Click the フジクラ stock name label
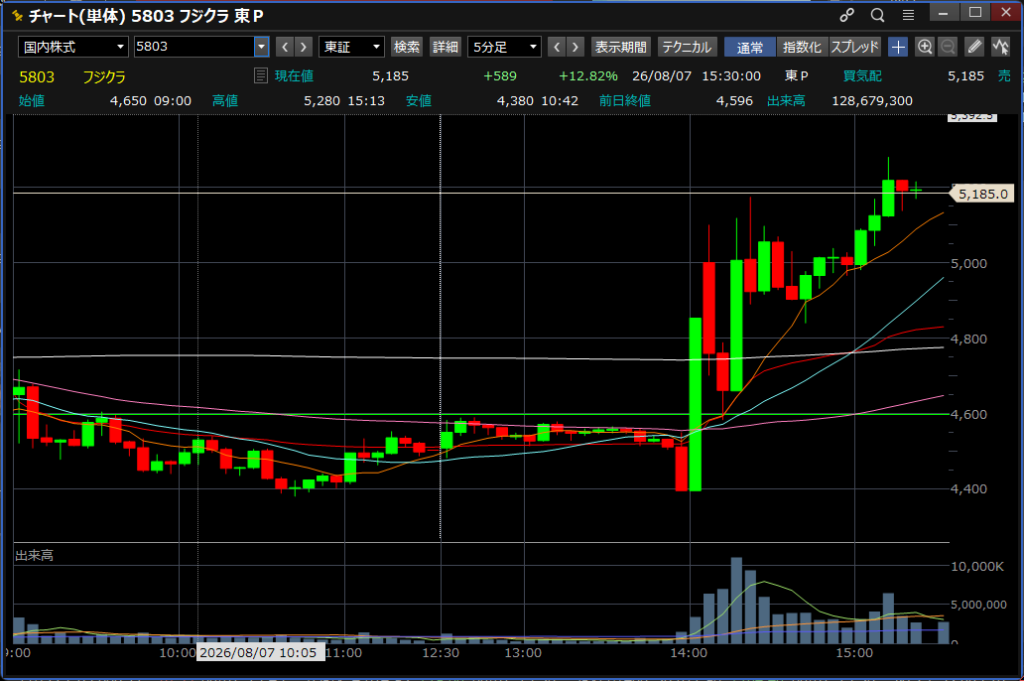 pos(104,77)
